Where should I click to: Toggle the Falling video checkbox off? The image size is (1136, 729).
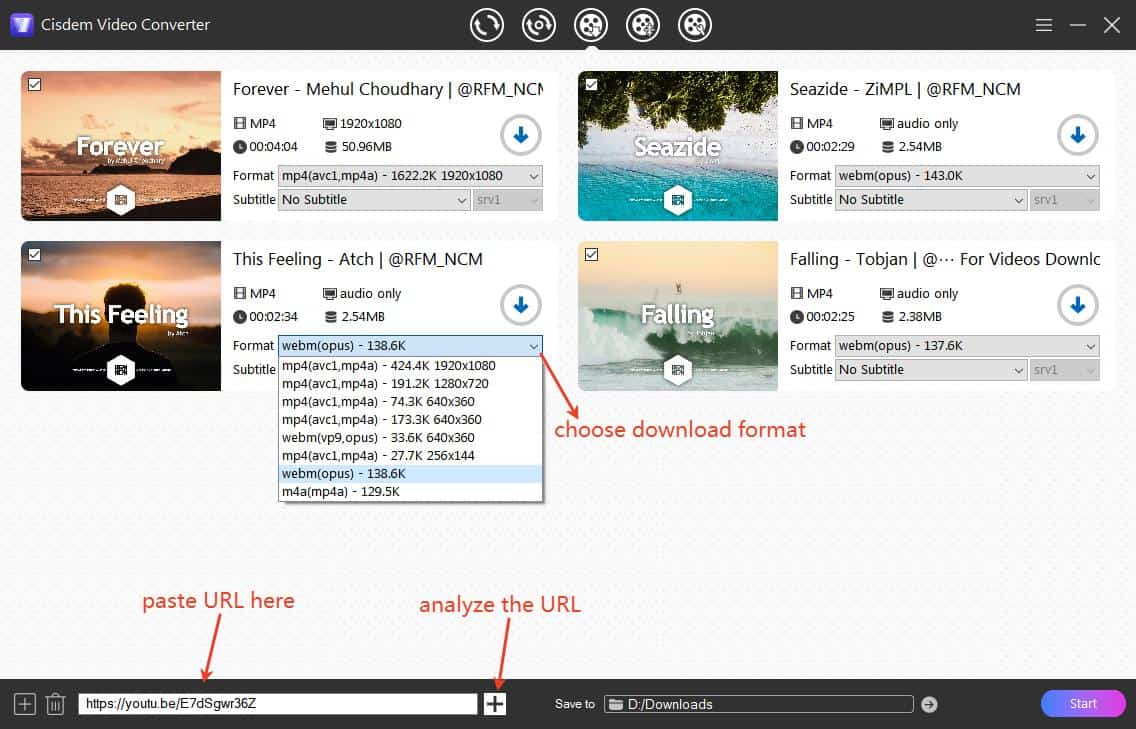pos(592,256)
